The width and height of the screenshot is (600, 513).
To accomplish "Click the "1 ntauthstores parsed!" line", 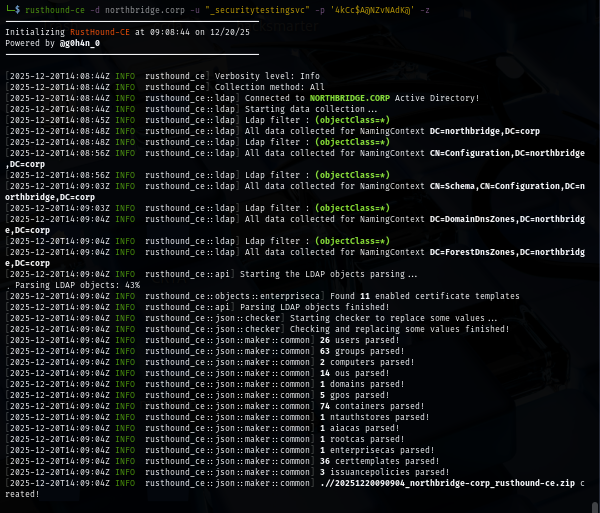I will coord(375,417).
